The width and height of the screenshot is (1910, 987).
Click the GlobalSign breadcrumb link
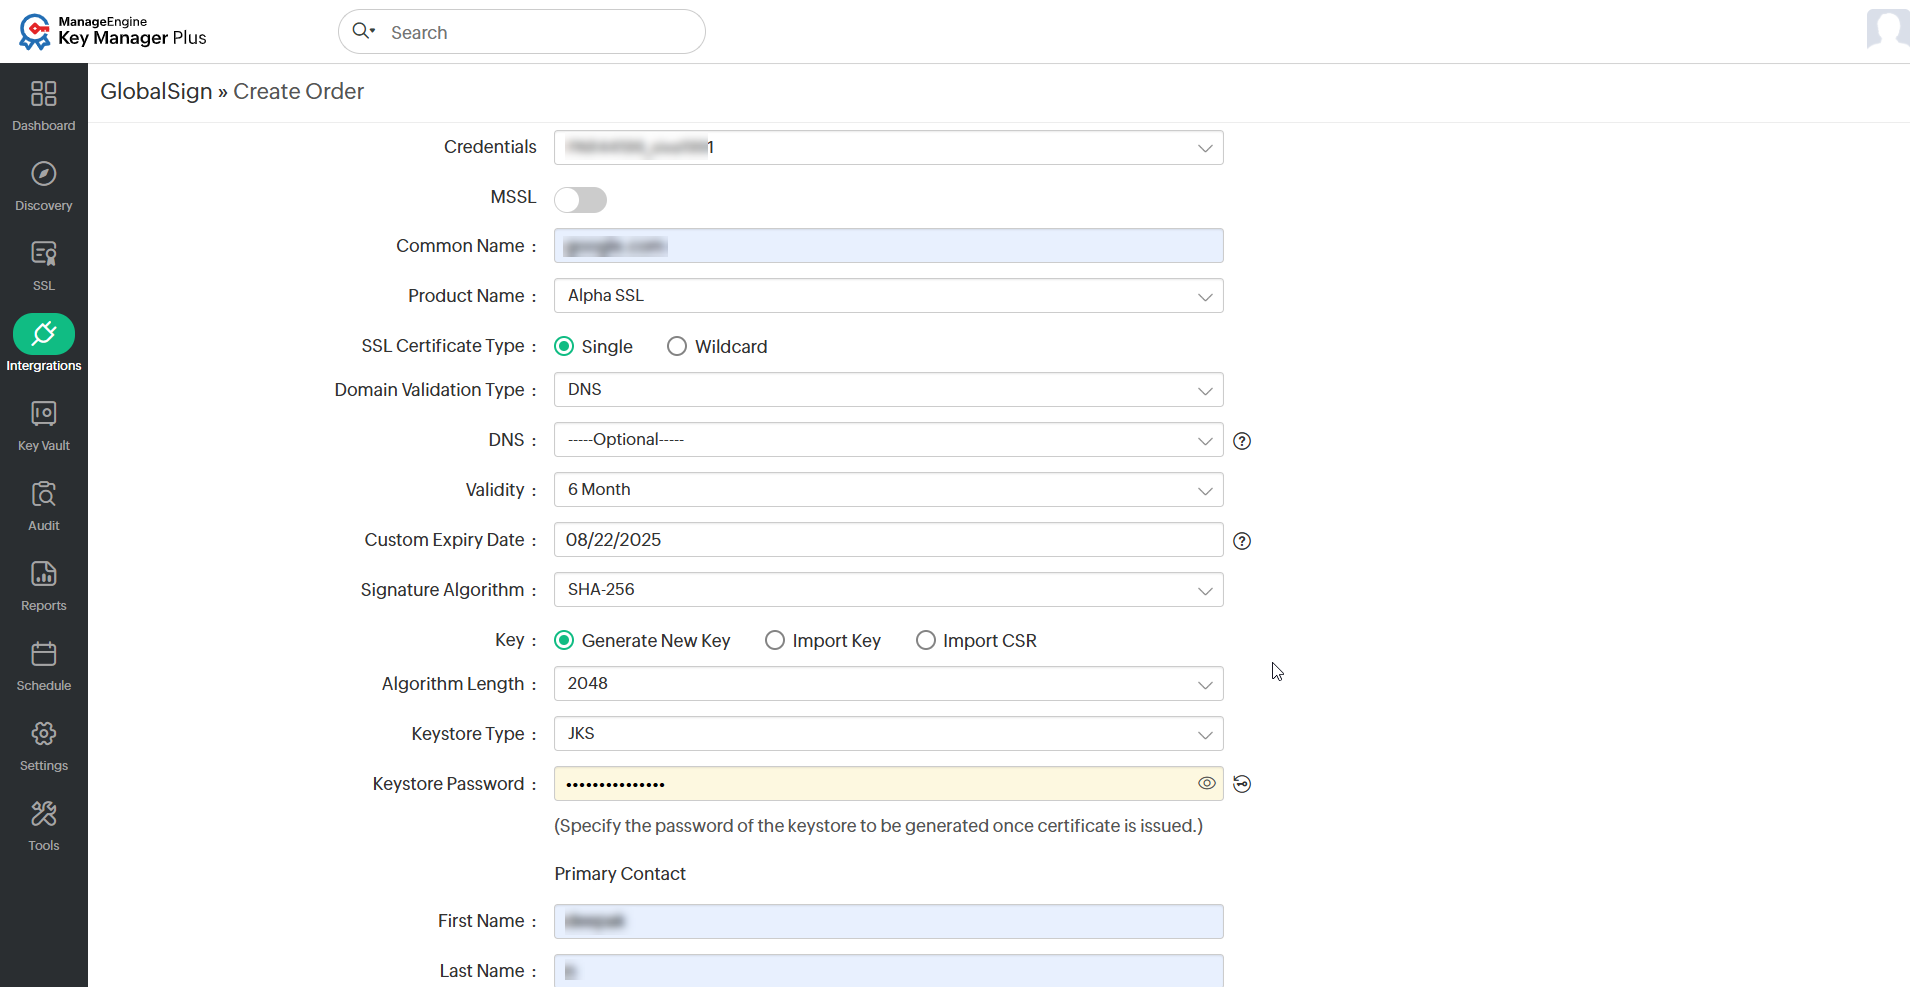pos(156,91)
